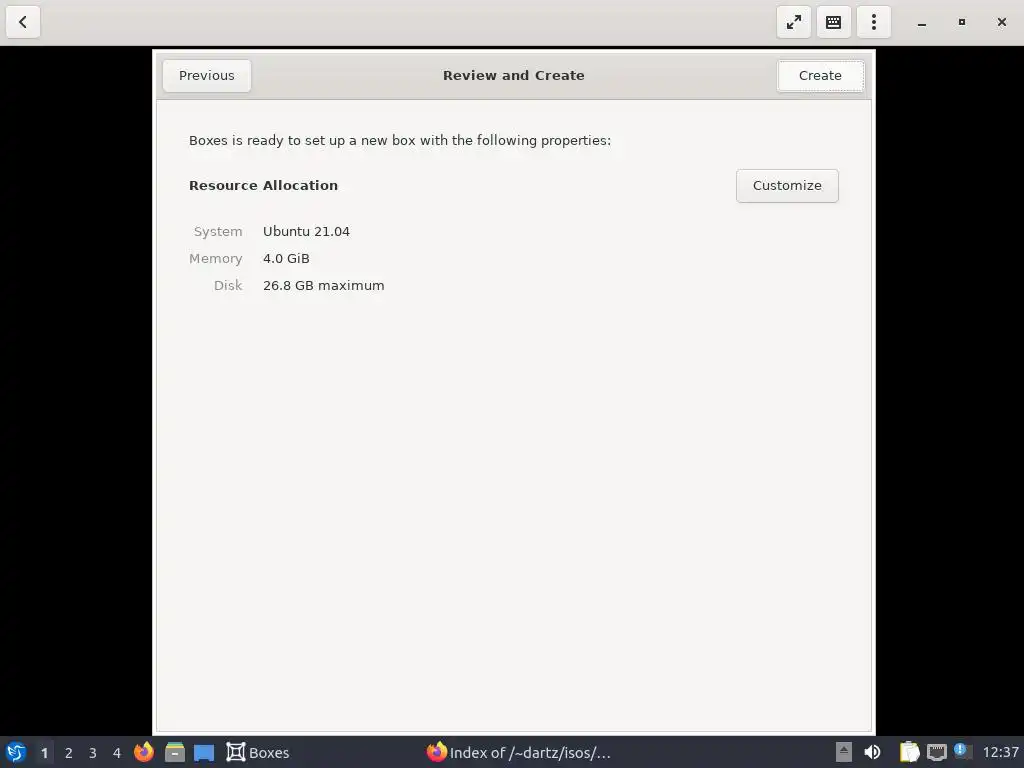This screenshot has width=1024, height=768.
Task: Switch to workspace 1
Action: coord(44,753)
